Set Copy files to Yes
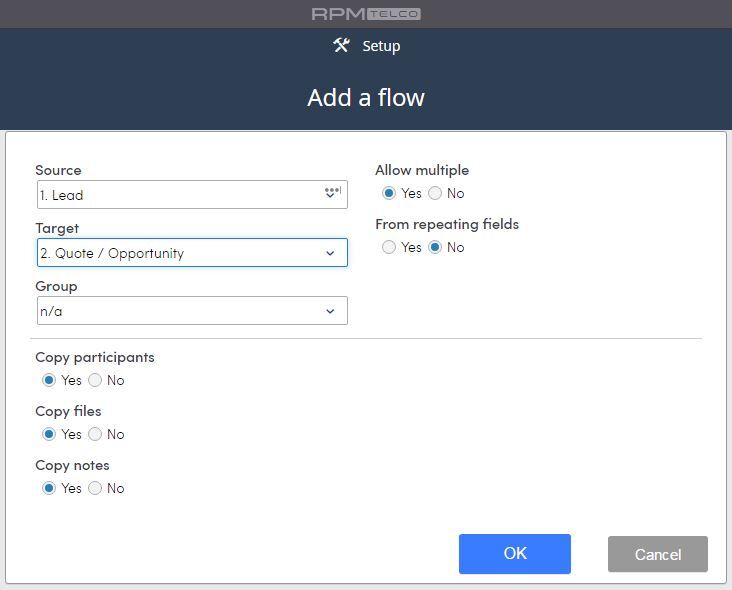Image resolution: width=732 pixels, height=590 pixels. 49,434
